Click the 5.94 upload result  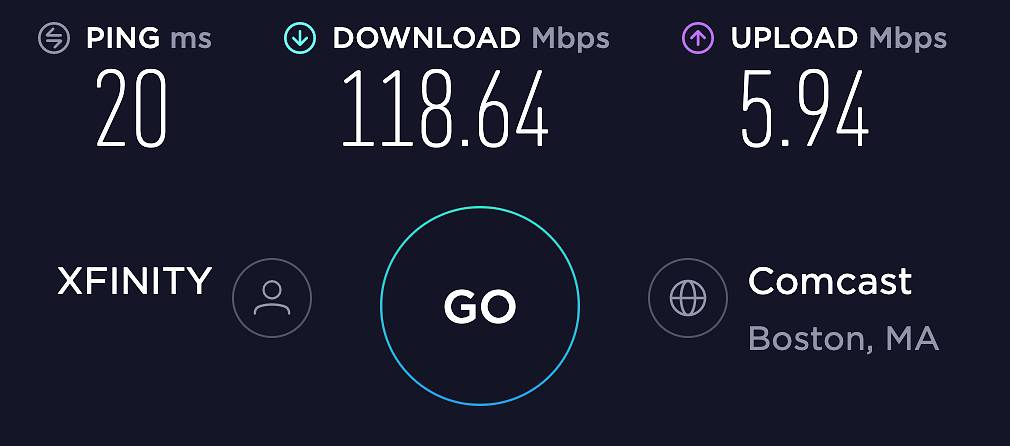tap(804, 108)
